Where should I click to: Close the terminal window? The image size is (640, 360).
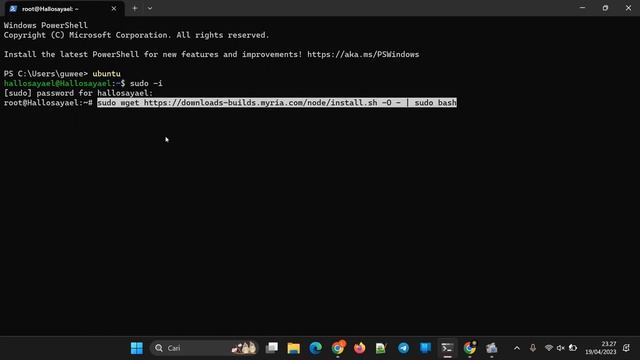pyautogui.click(x=628, y=8)
